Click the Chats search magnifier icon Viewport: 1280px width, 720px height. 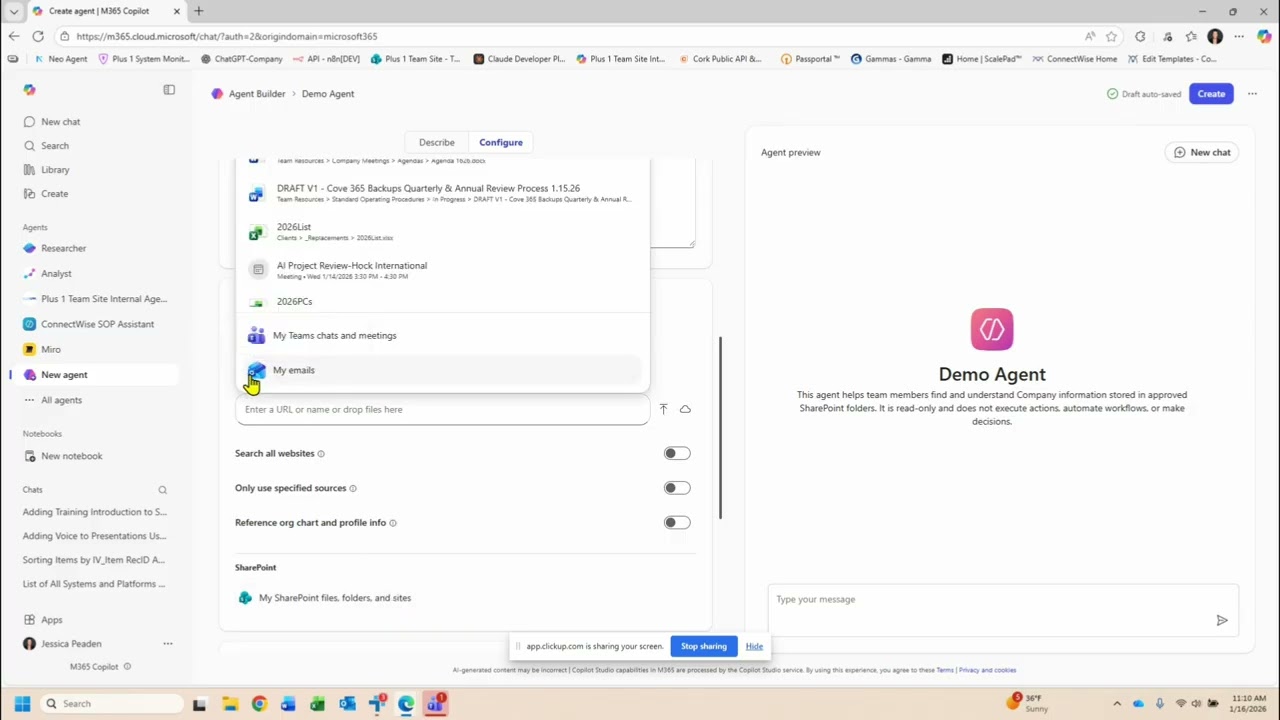162,490
